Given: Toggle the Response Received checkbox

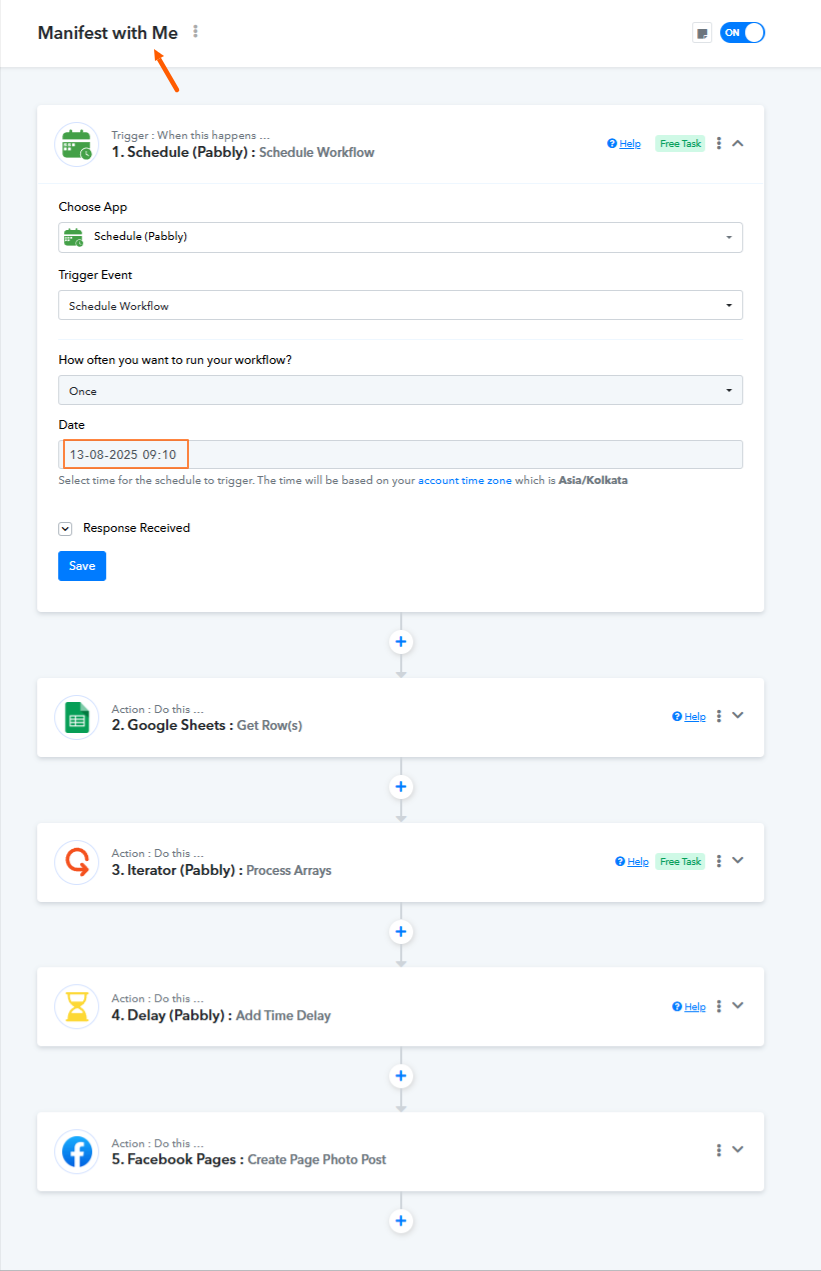Looking at the screenshot, I should 65,528.
